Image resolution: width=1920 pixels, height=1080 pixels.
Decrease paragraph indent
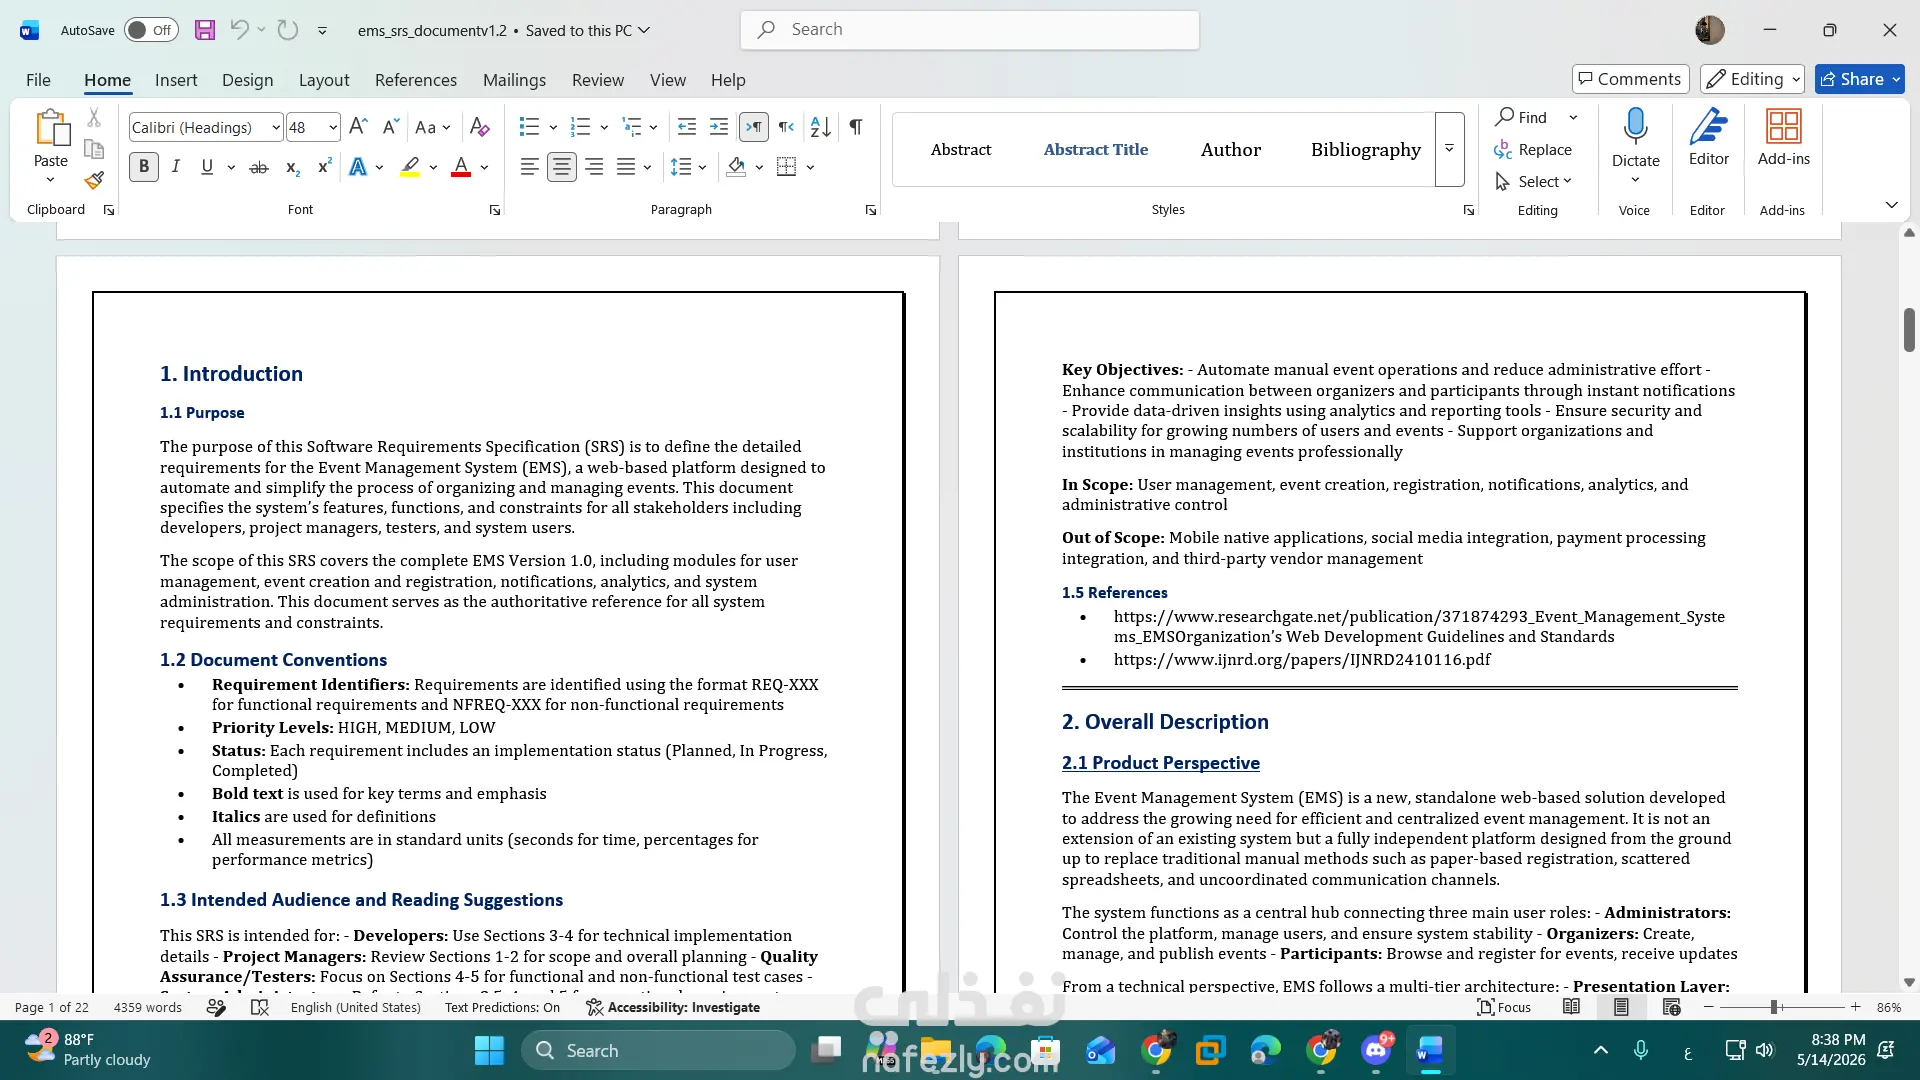687,127
